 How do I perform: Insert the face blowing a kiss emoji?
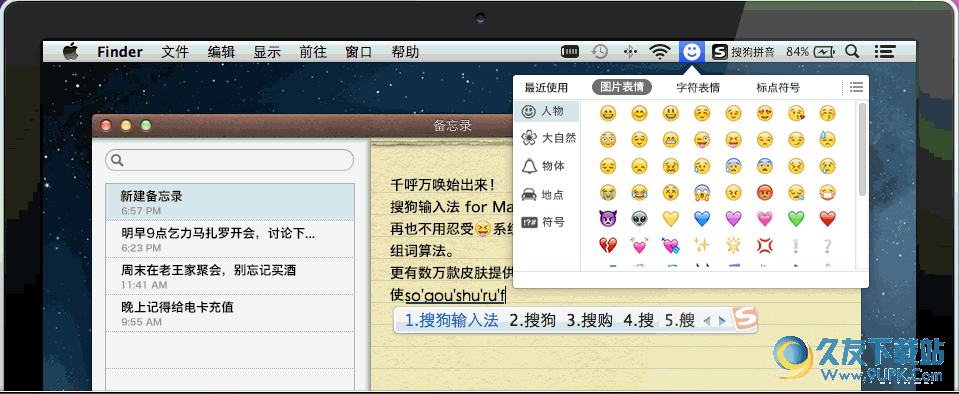(x=796, y=113)
